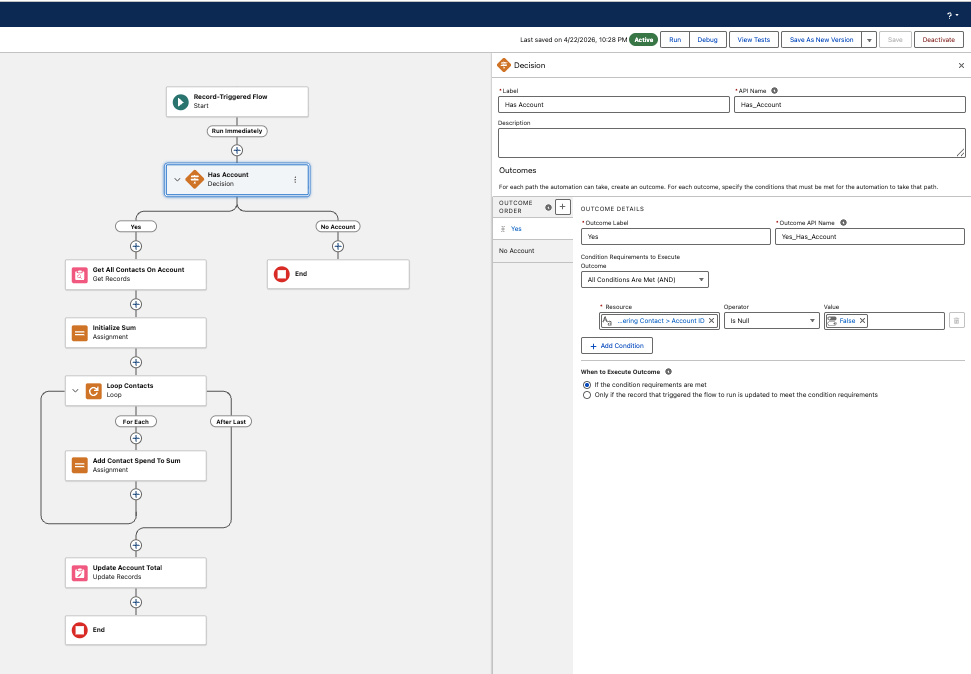
Task: Add element after Add Contact Spend To Sum
Action: tap(136, 494)
